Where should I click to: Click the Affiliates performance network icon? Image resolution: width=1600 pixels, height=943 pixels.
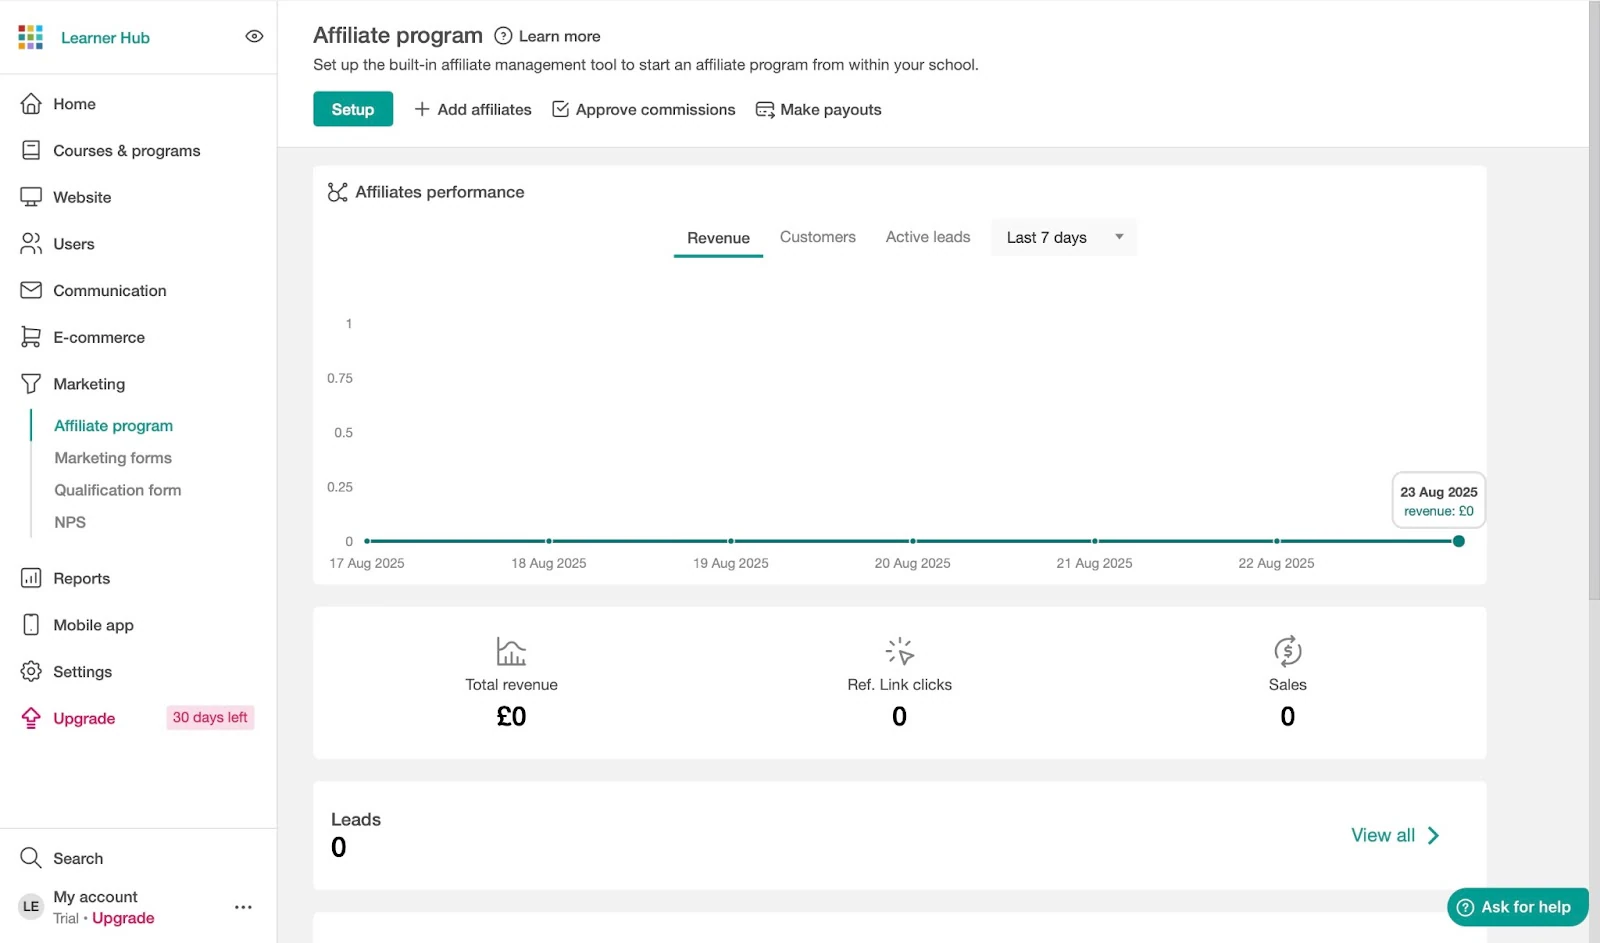(338, 192)
